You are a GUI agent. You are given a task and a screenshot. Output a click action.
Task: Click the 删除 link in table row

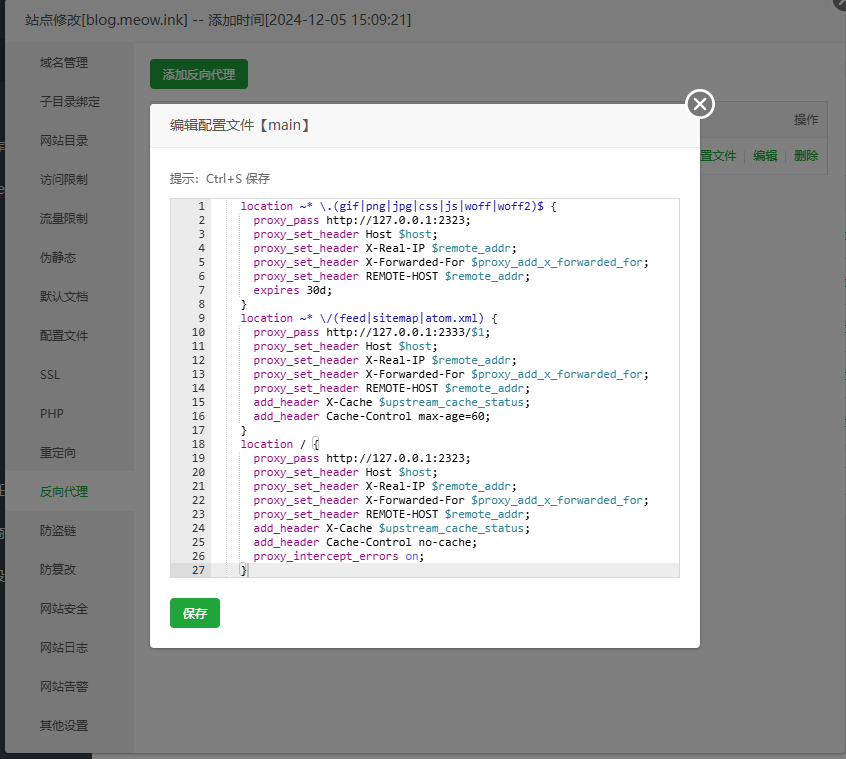(x=806, y=156)
